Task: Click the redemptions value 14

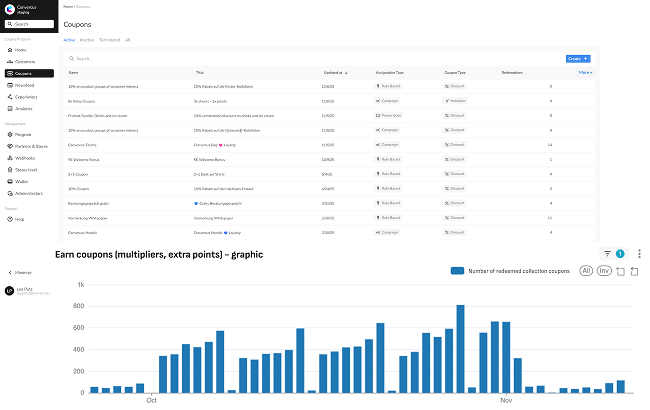Action: [550, 145]
